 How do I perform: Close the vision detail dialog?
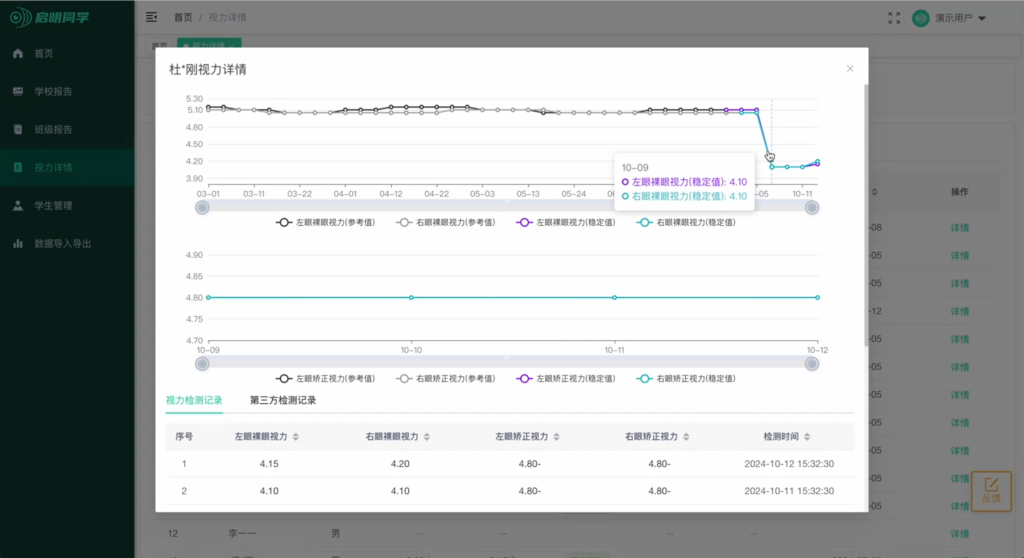click(x=850, y=69)
